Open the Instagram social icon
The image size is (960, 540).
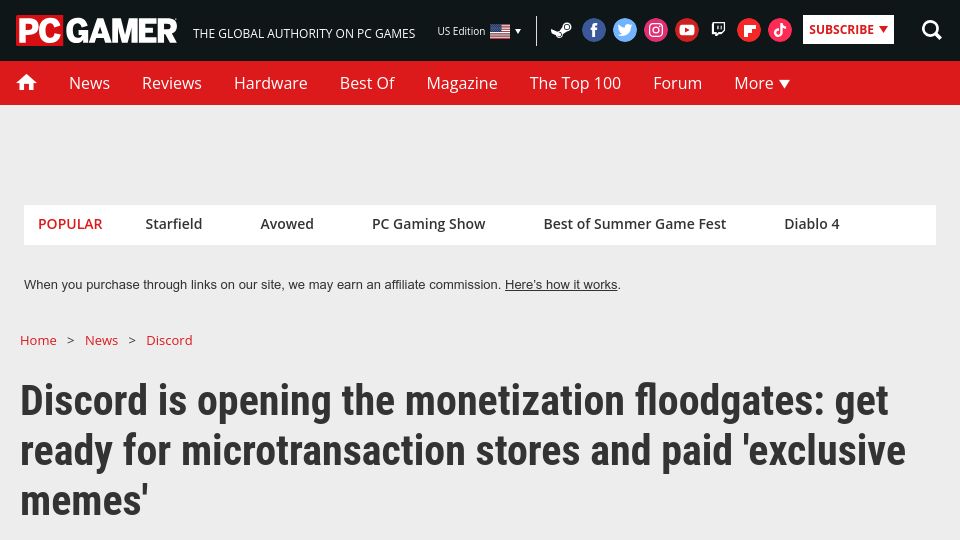(x=656, y=30)
